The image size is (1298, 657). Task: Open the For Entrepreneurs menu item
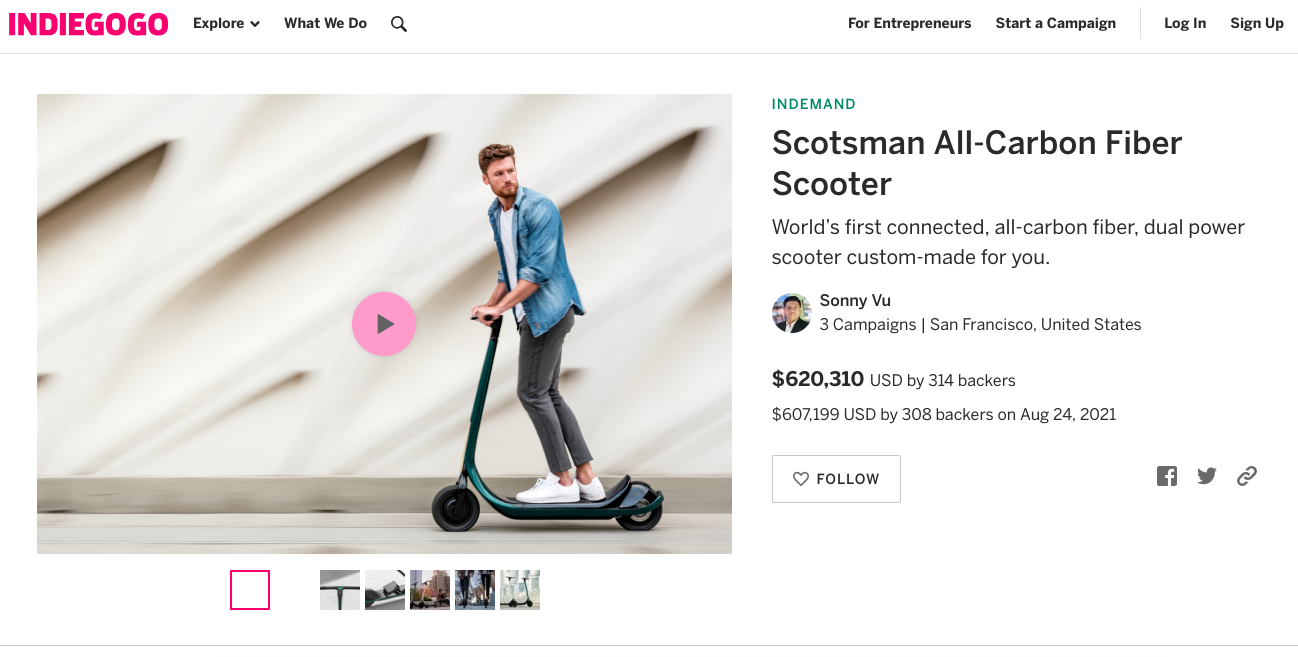click(x=909, y=23)
